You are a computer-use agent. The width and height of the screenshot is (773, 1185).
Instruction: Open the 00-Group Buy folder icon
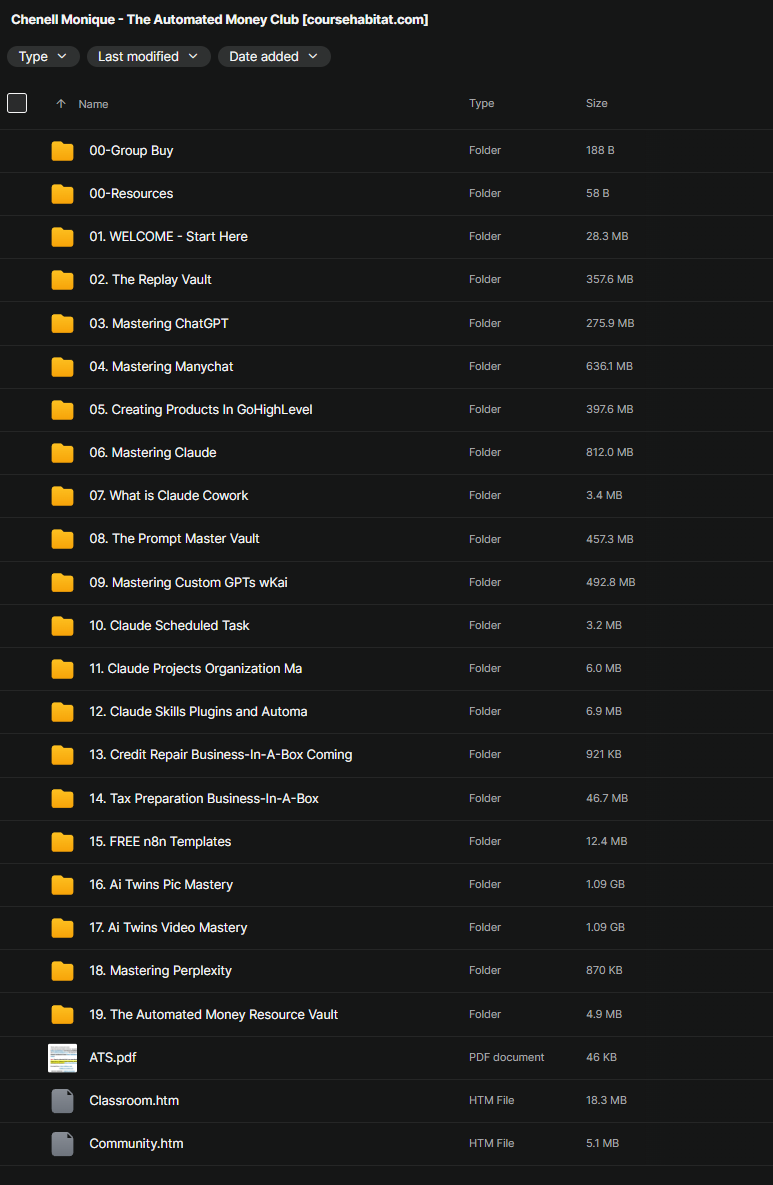click(x=62, y=151)
